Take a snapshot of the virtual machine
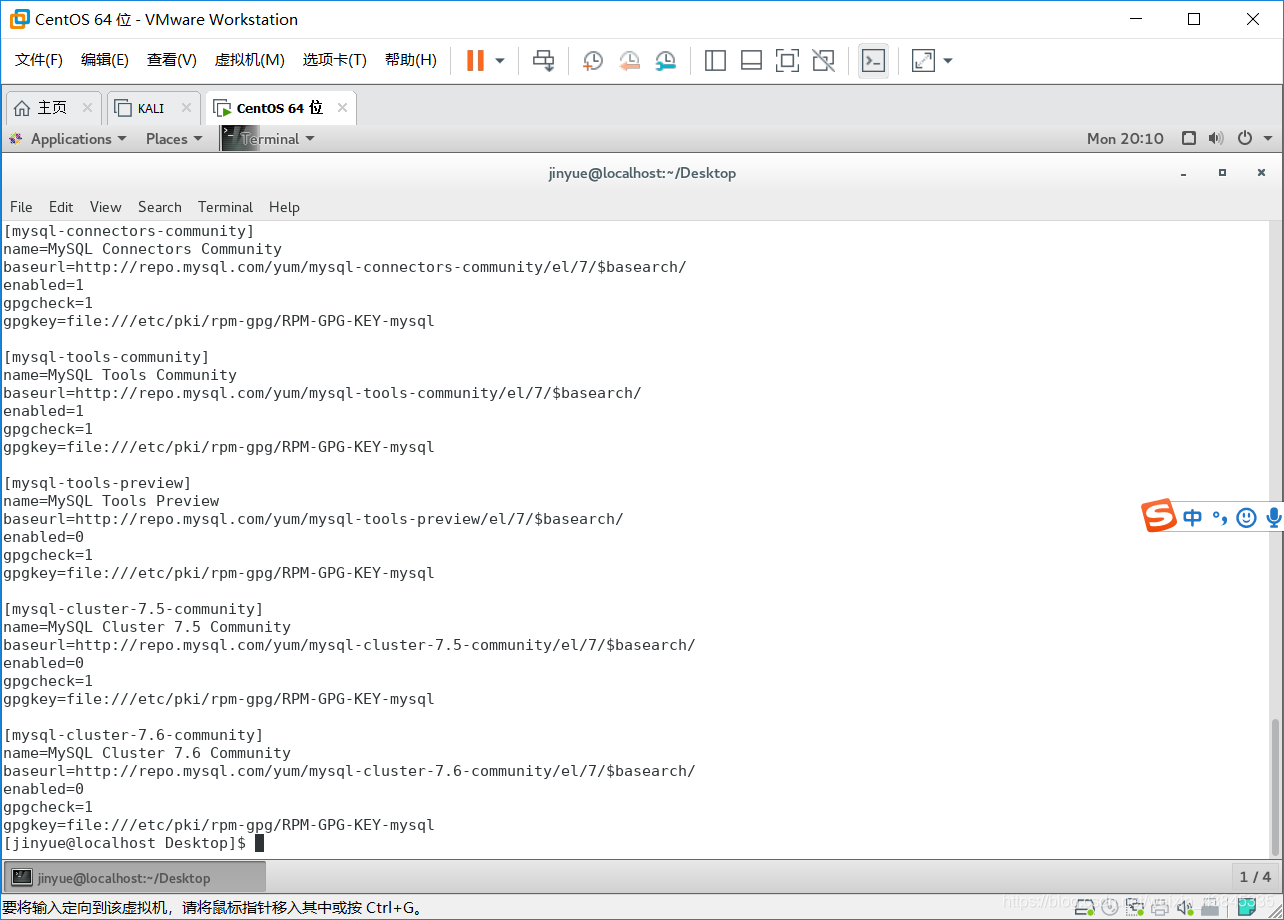 point(593,61)
